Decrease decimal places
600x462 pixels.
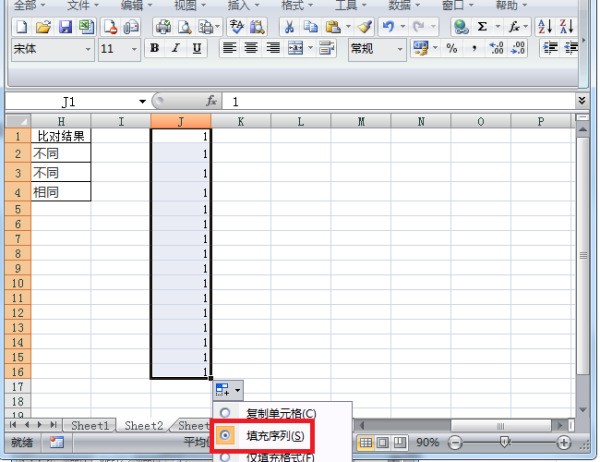click(x=517, y=49)
